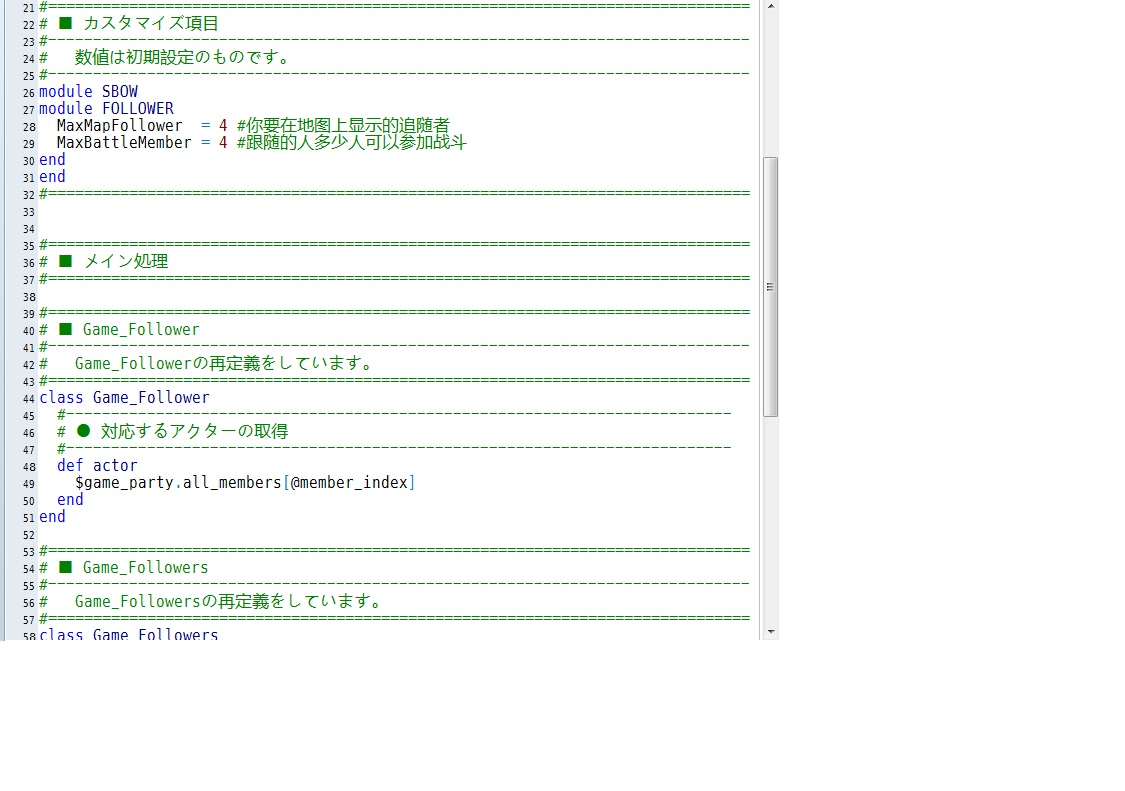Image resolution: width=1125 pixels, height=791 pixels.
Task: Click the comment '数値は初期設定のものです。'
Action: (183, 57)
